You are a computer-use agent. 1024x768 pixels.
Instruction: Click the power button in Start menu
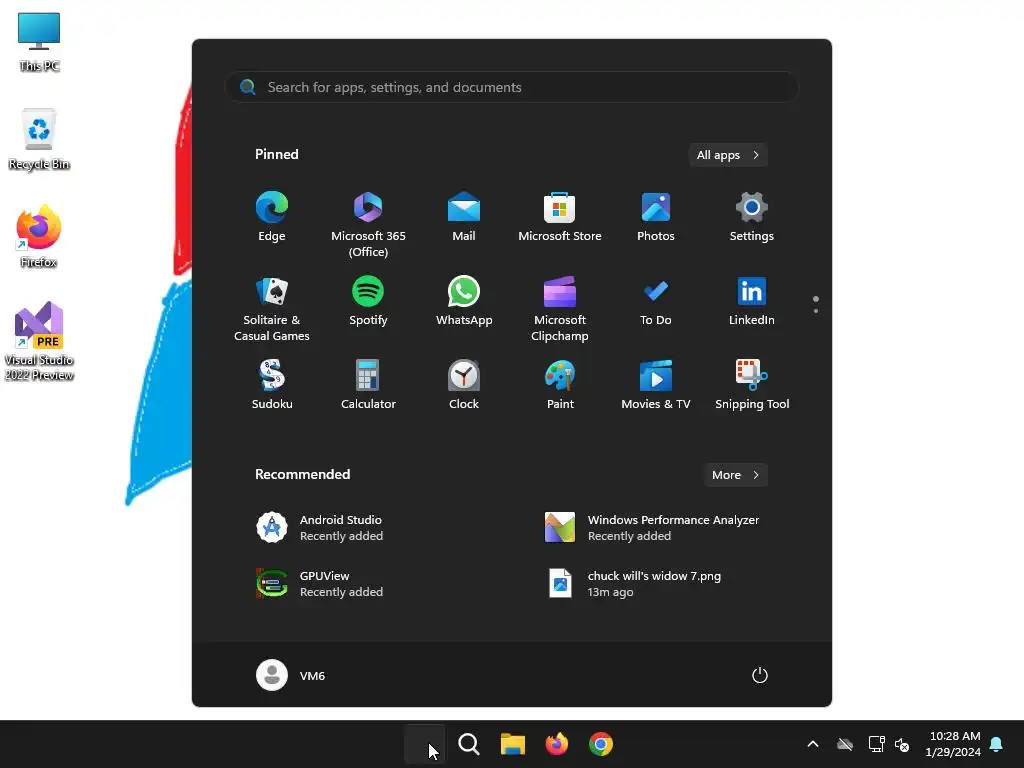760,675
